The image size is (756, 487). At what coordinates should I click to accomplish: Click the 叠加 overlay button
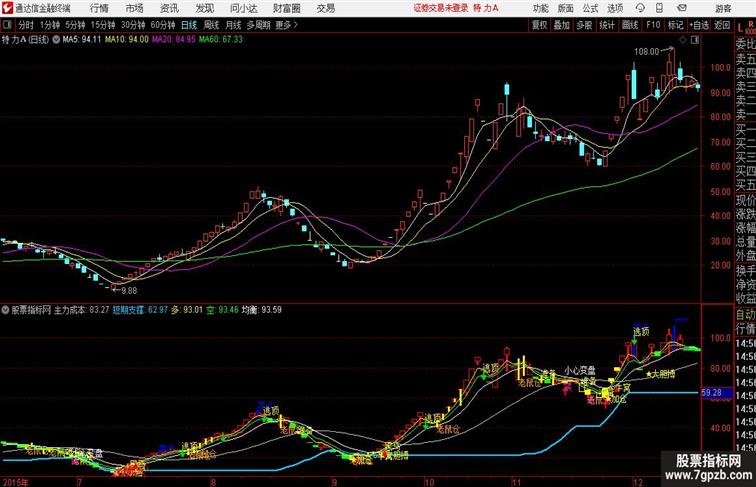pos(562,25)
